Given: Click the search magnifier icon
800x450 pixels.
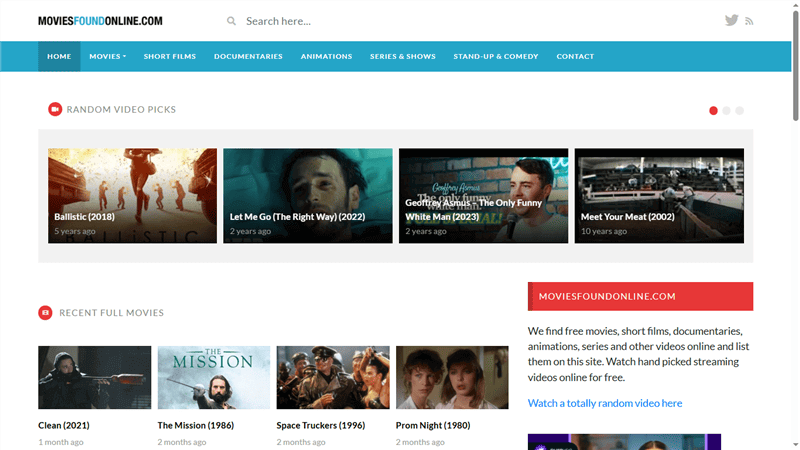Looking at the screenshot, I should coord(231,21).
